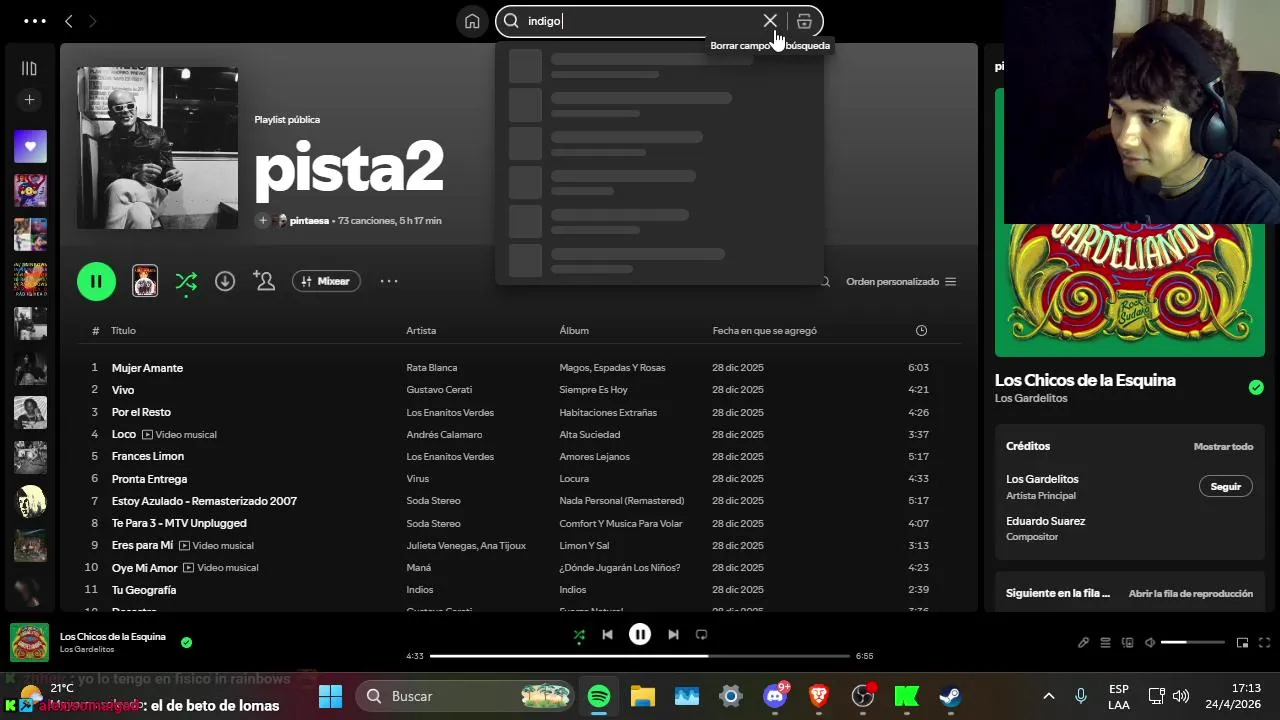
Task: Expand Your Library sidebar icon
Action: point(29,68)
